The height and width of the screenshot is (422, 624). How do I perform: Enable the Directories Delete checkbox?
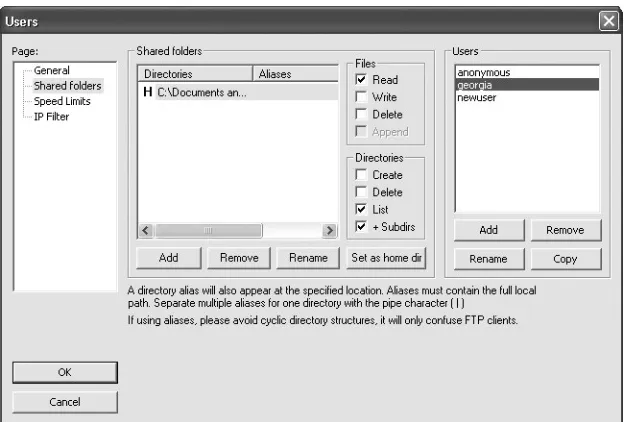click(361, 192)
